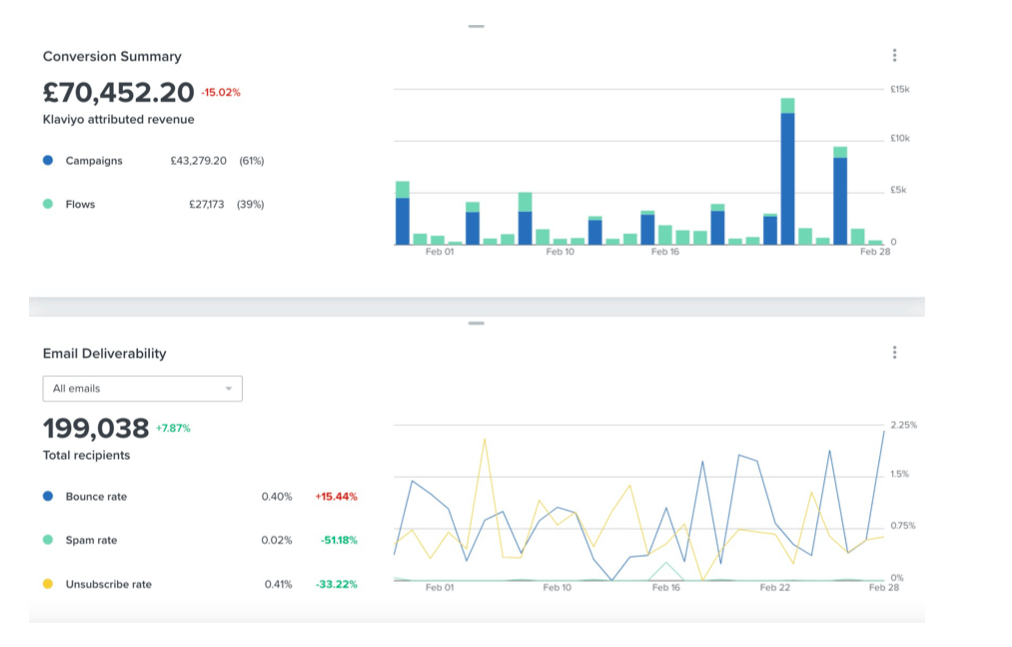Image resolution: width=1012 pixels, height=647 pixels.
Task: Click the -15.02% revenue change
Action: 221,92
